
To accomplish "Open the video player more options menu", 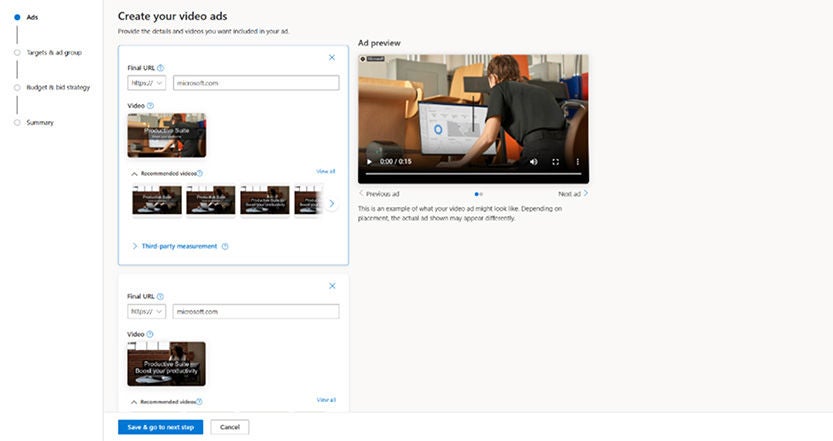I will coord(577,161).
